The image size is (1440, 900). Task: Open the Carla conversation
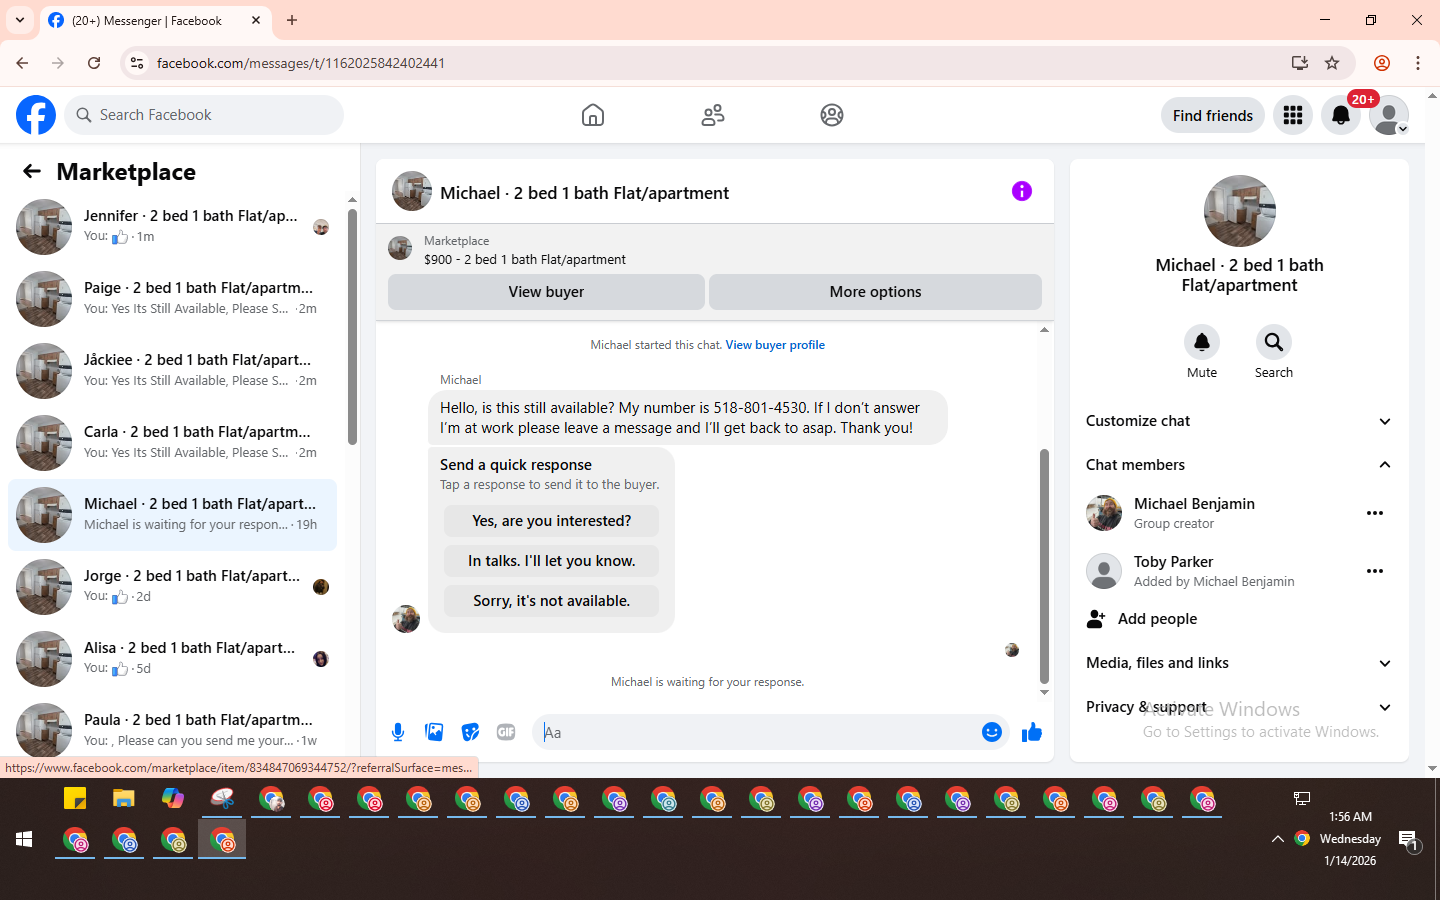tap(172, 442)
